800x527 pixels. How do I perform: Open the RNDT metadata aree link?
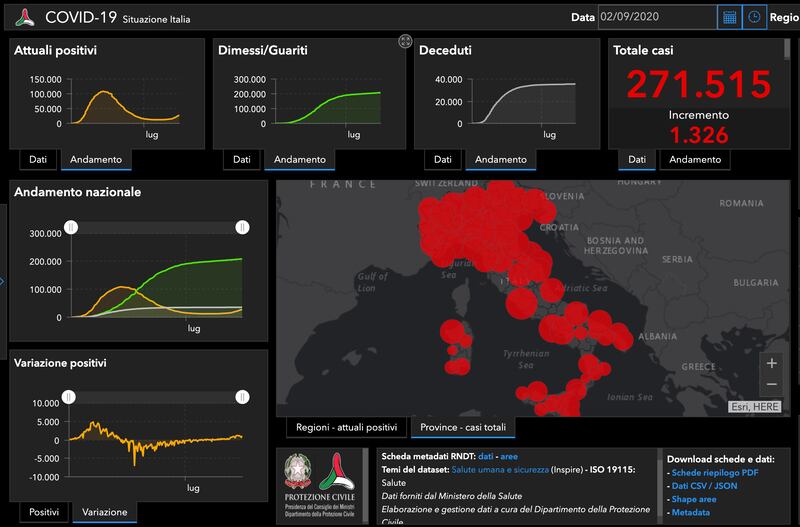[509, 457]
